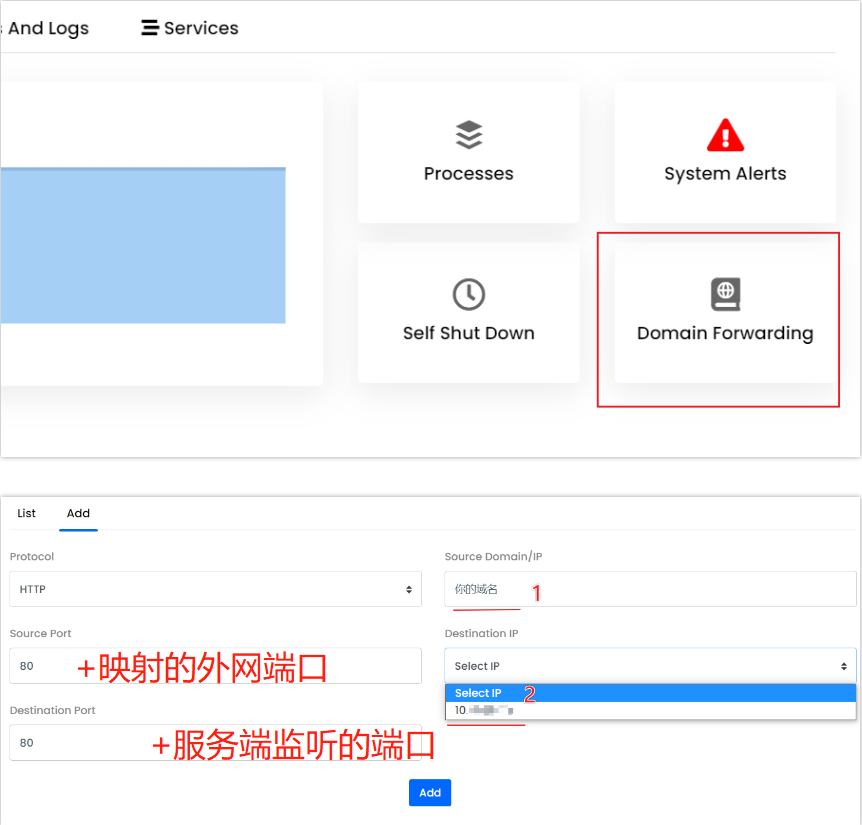Click the 'Processes' text label
The image size is (862, 825).
pos(468,174)
